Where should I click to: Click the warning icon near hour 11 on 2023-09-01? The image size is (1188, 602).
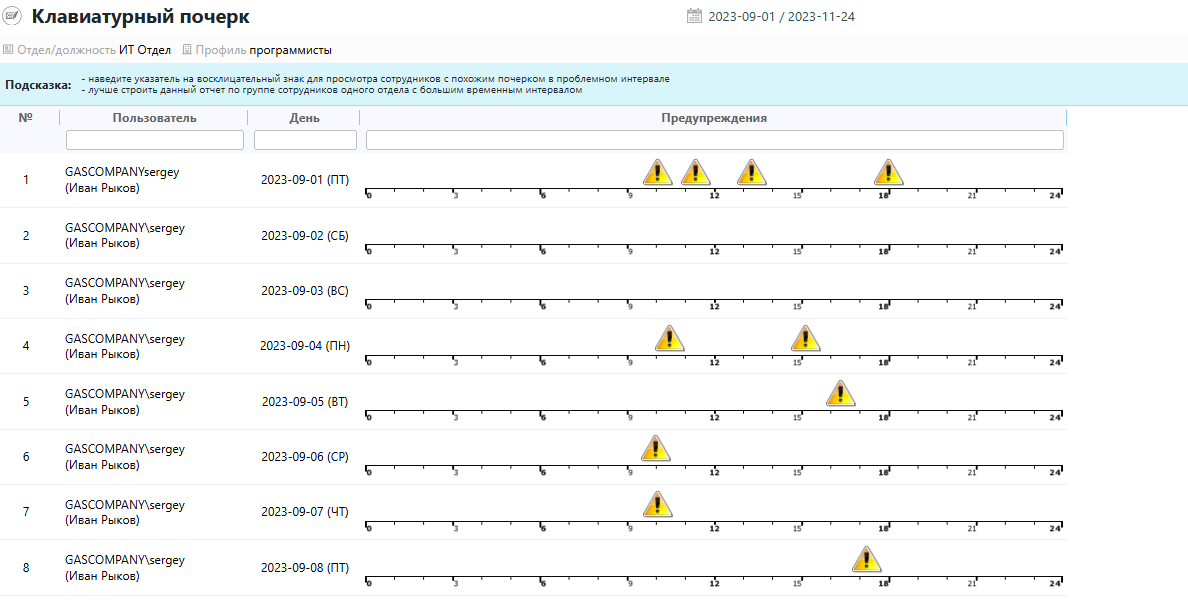click(x=695, y=172)
